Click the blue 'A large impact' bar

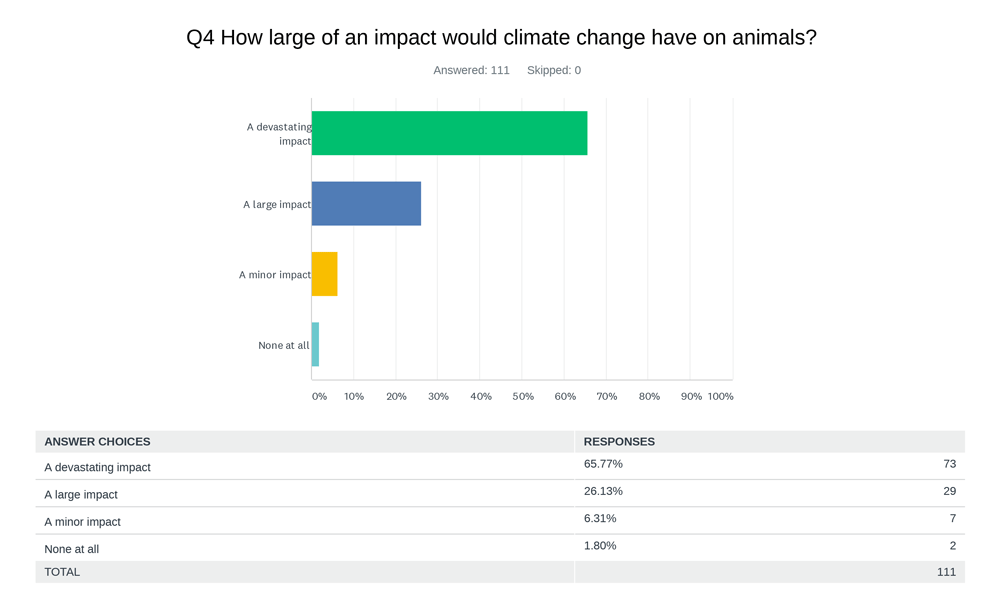[x=366, y=204]
